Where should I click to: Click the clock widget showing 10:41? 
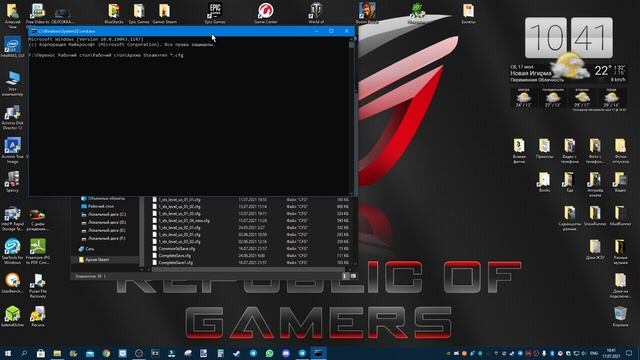pos(569,38)
